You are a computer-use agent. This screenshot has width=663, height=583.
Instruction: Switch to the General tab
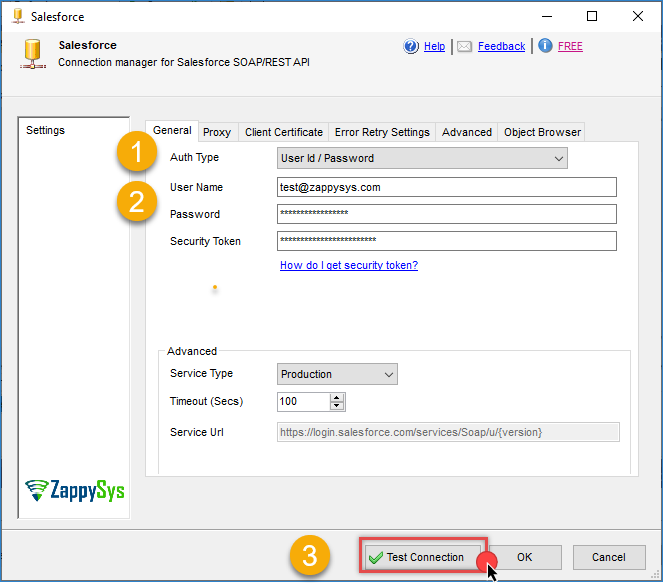click(x=172, y=131)
